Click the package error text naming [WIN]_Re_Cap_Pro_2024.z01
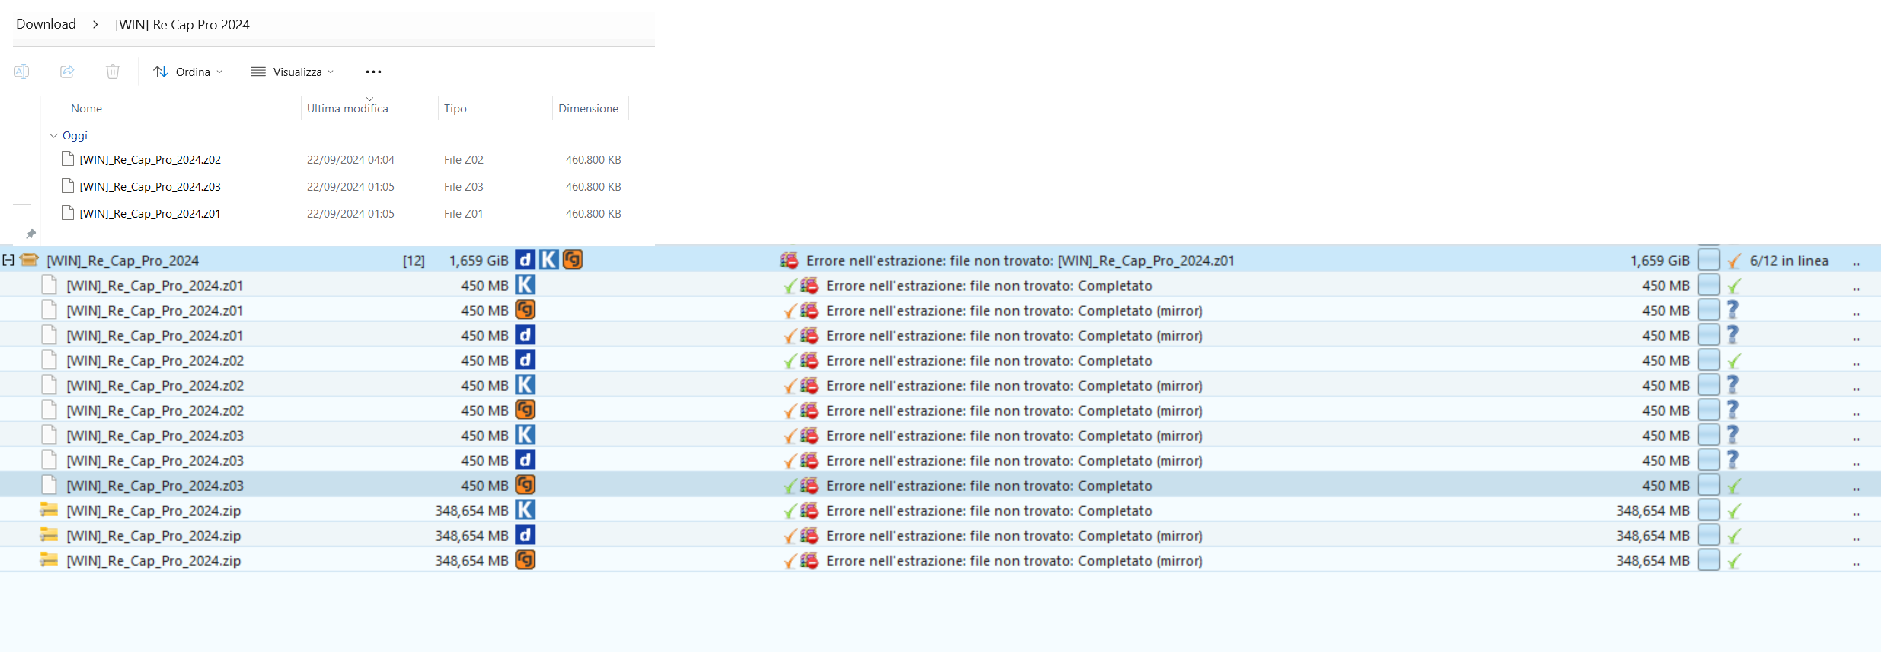 [1020, 261]
